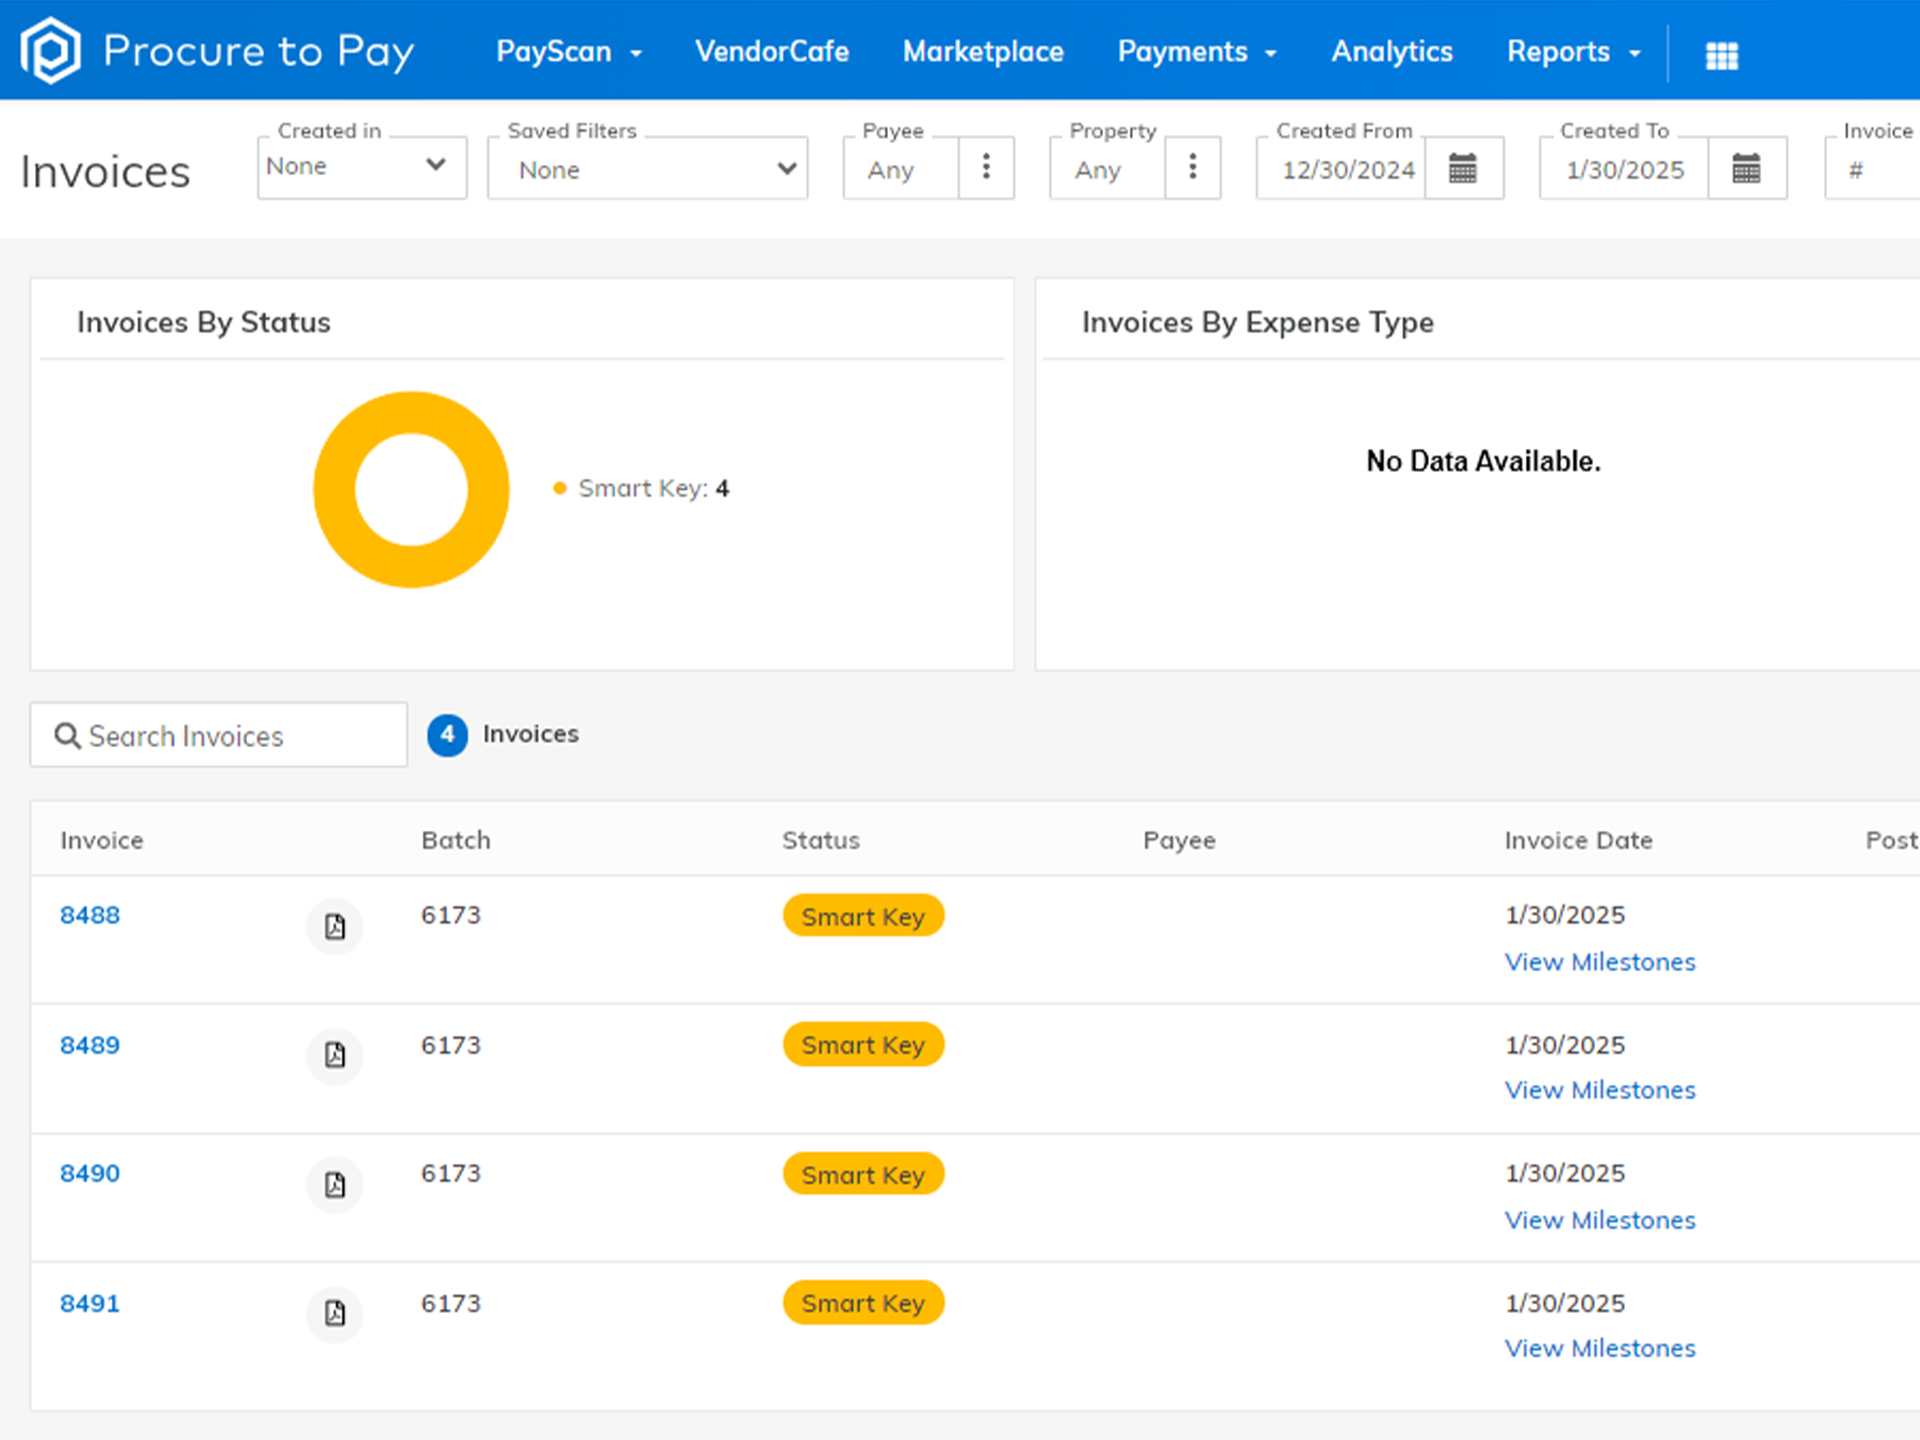Open invoice 8488 link
Image resolution: width=1920 pixels, height=1440 pixels.
pos(90,915)
